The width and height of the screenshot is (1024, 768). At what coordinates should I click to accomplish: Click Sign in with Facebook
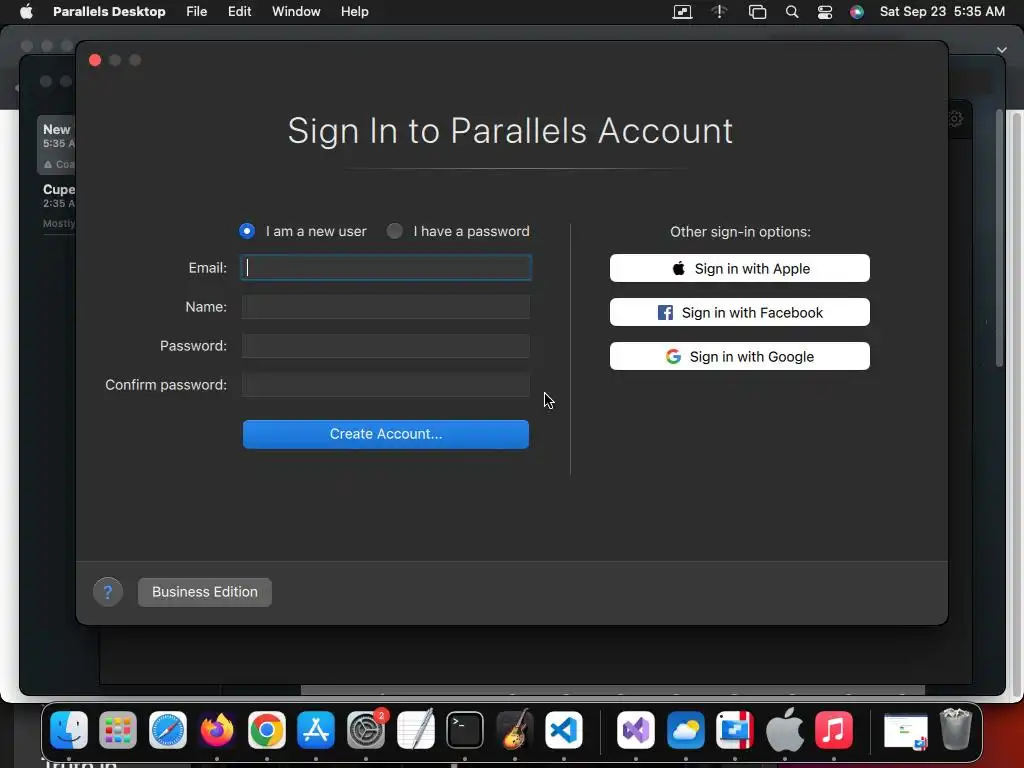740,312
